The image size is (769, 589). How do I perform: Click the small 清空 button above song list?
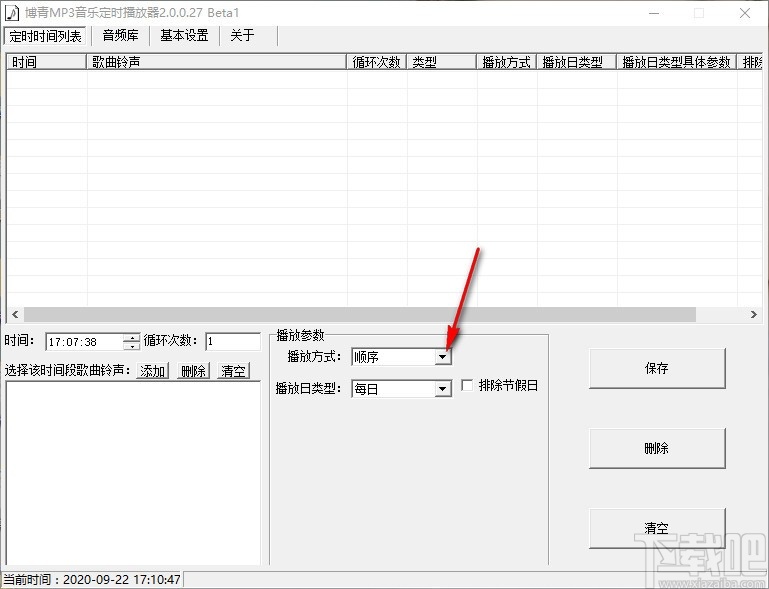[x=233, y=371]
